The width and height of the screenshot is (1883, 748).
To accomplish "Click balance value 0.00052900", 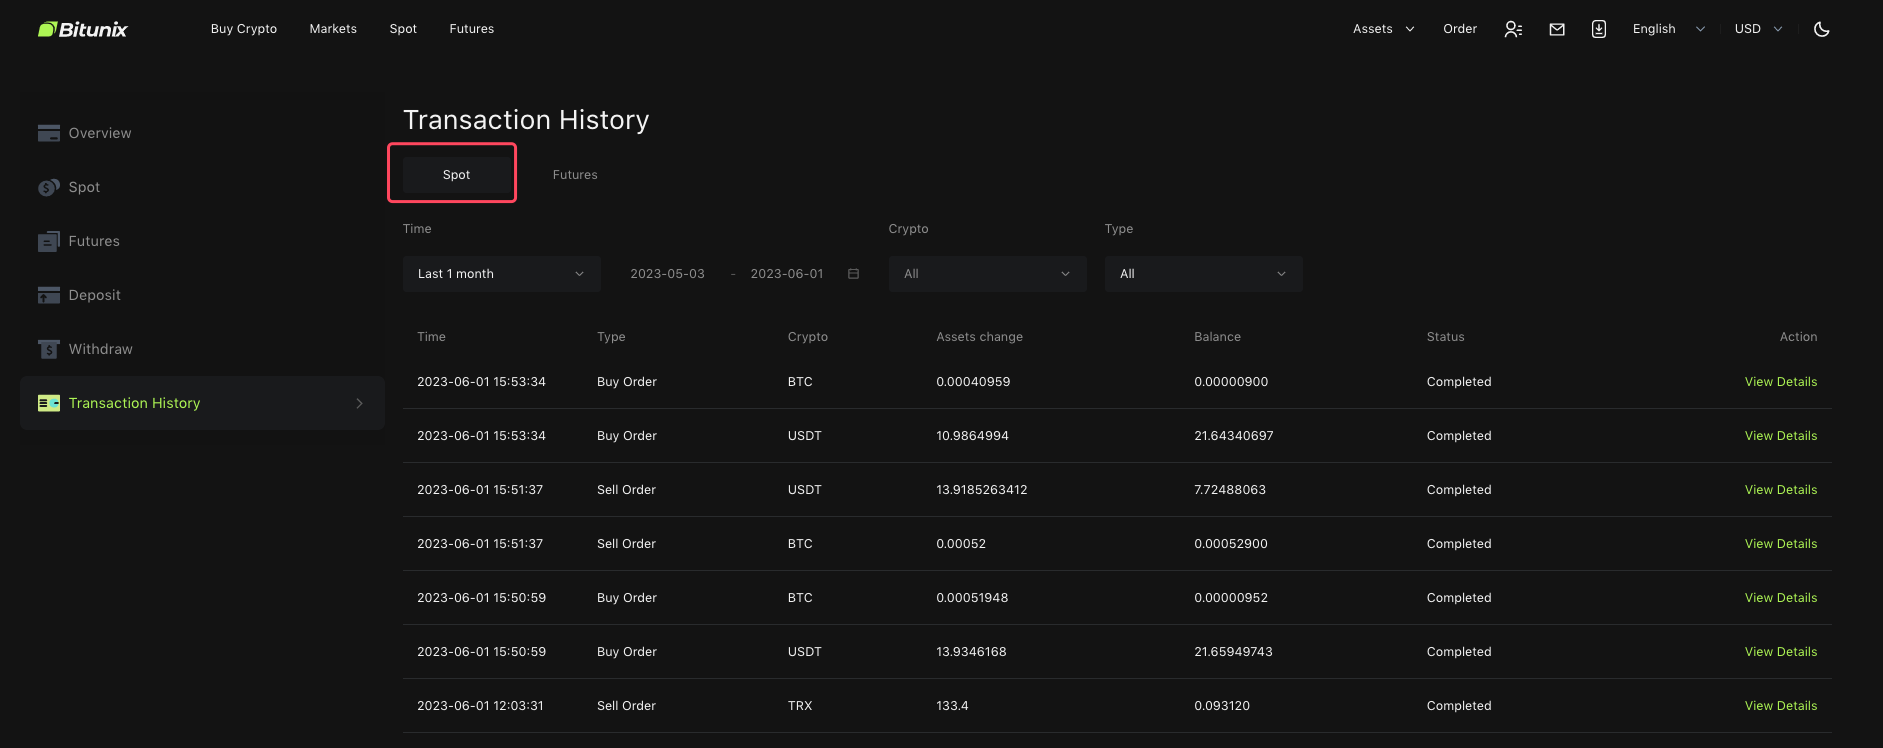I will 1231,544.
